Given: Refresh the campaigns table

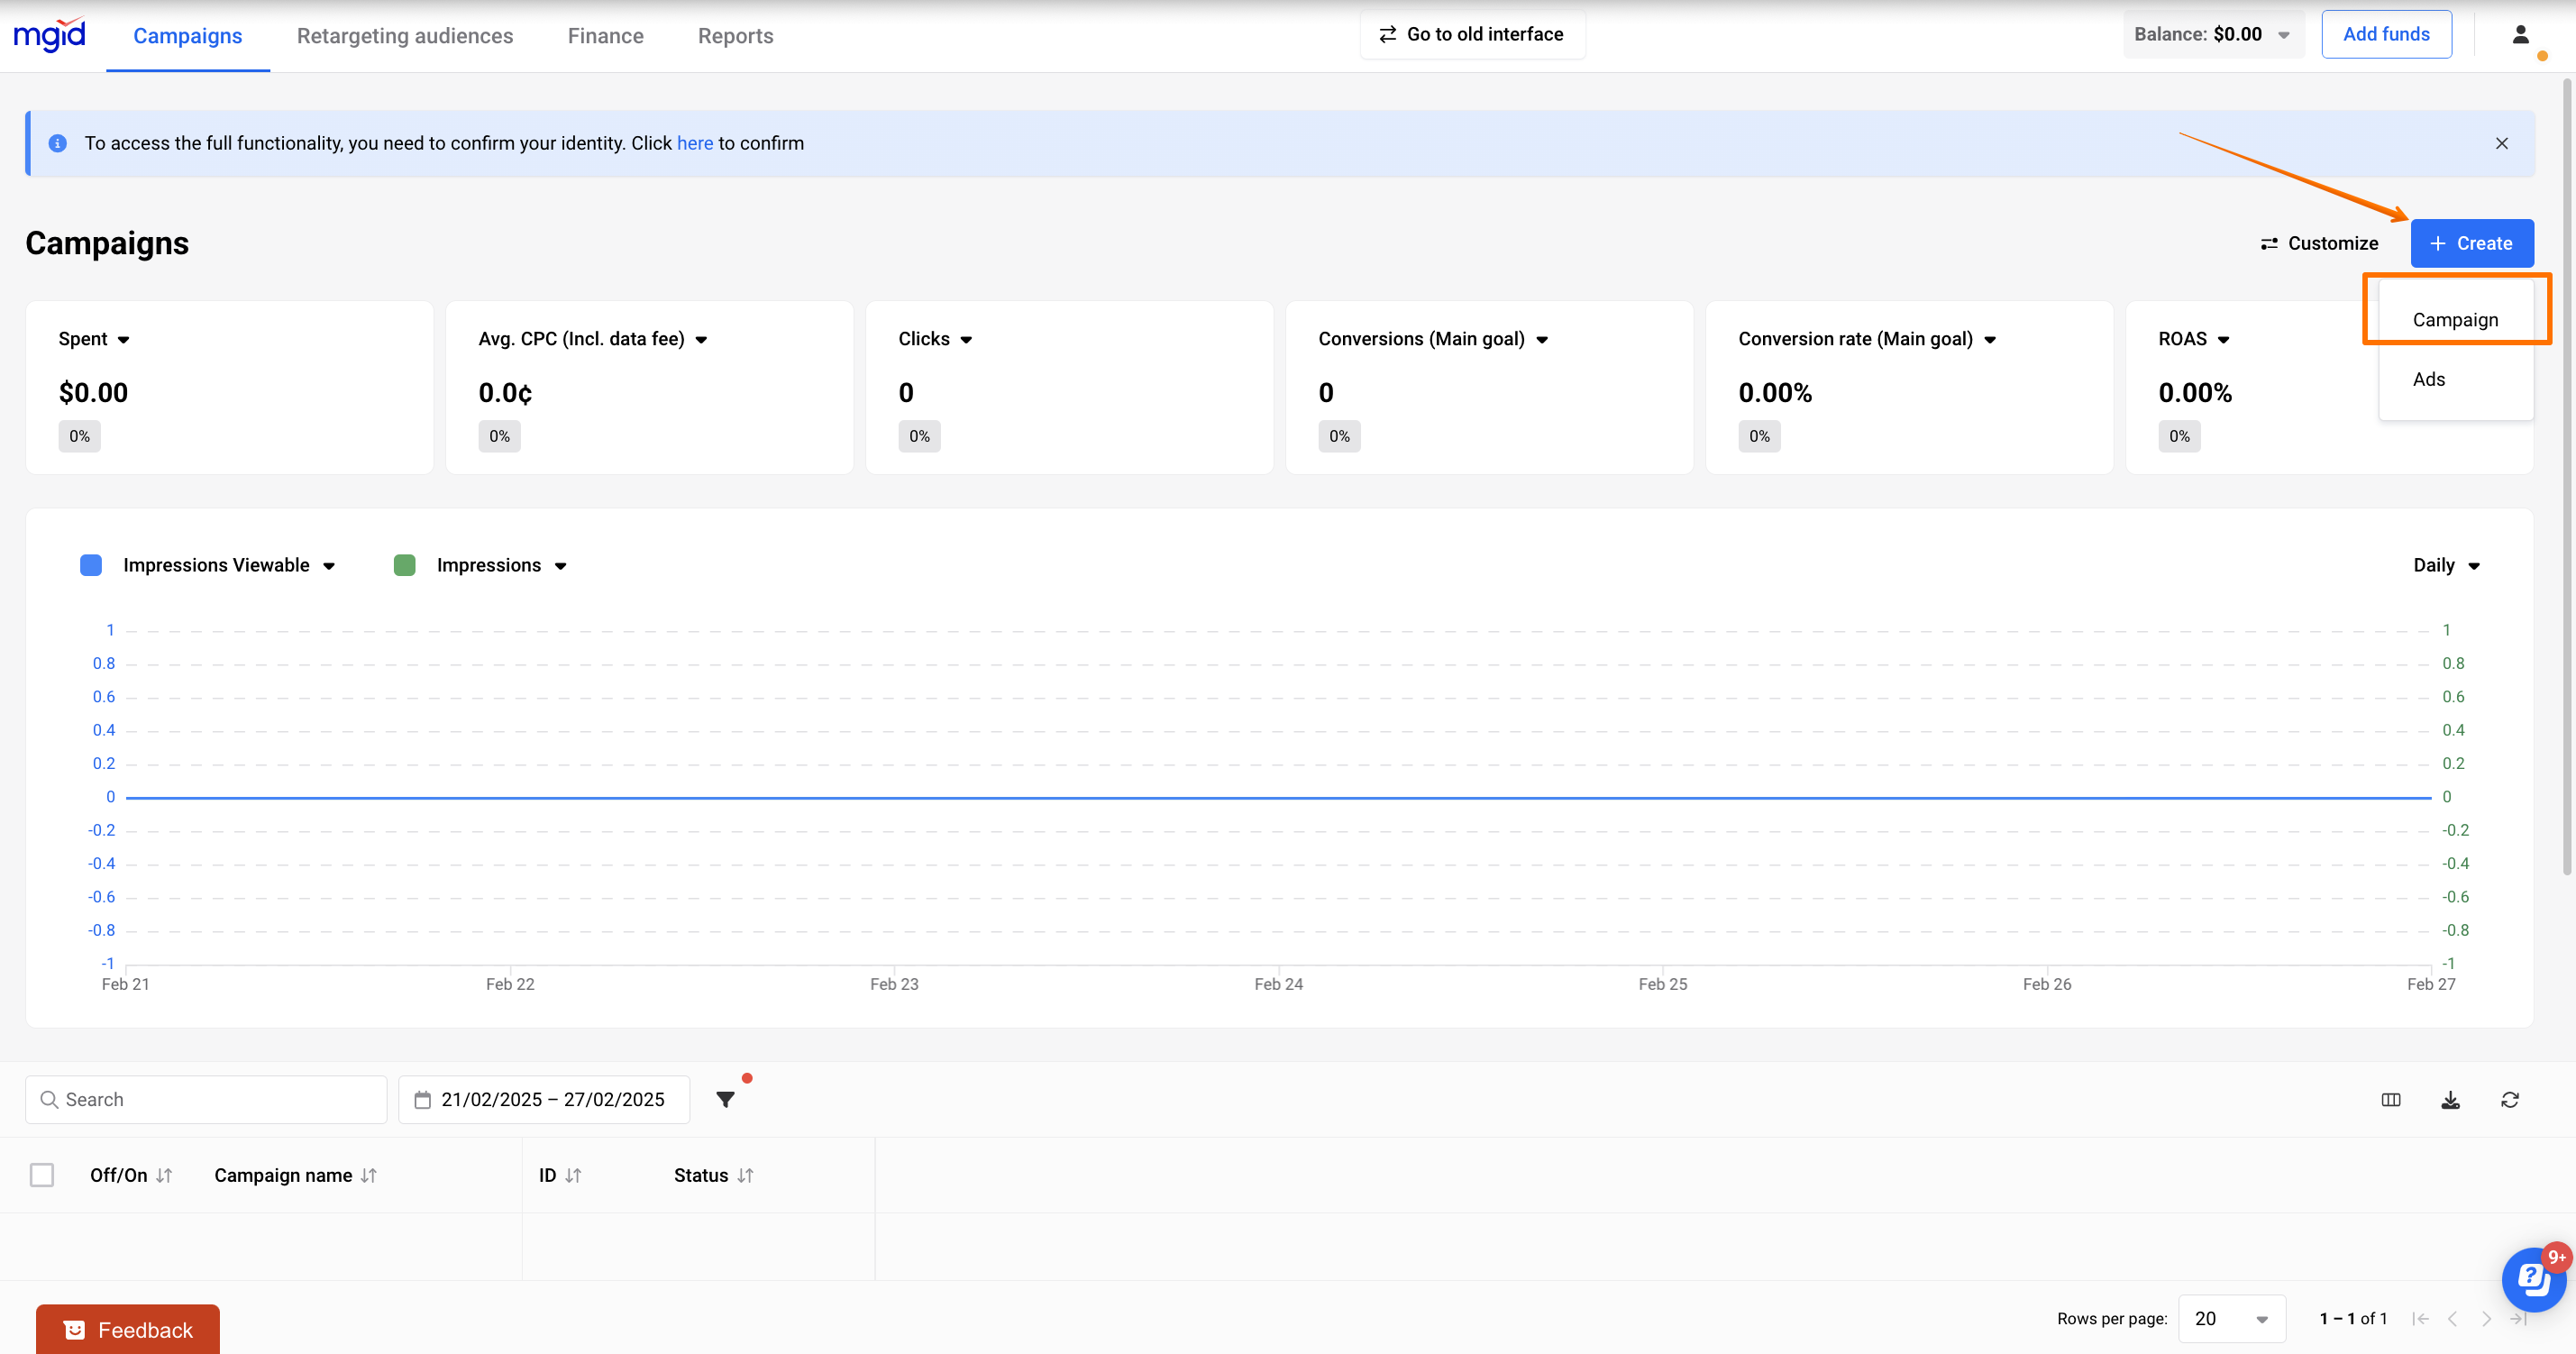Looking at the screenshot, I should tap(2510, 1099).
